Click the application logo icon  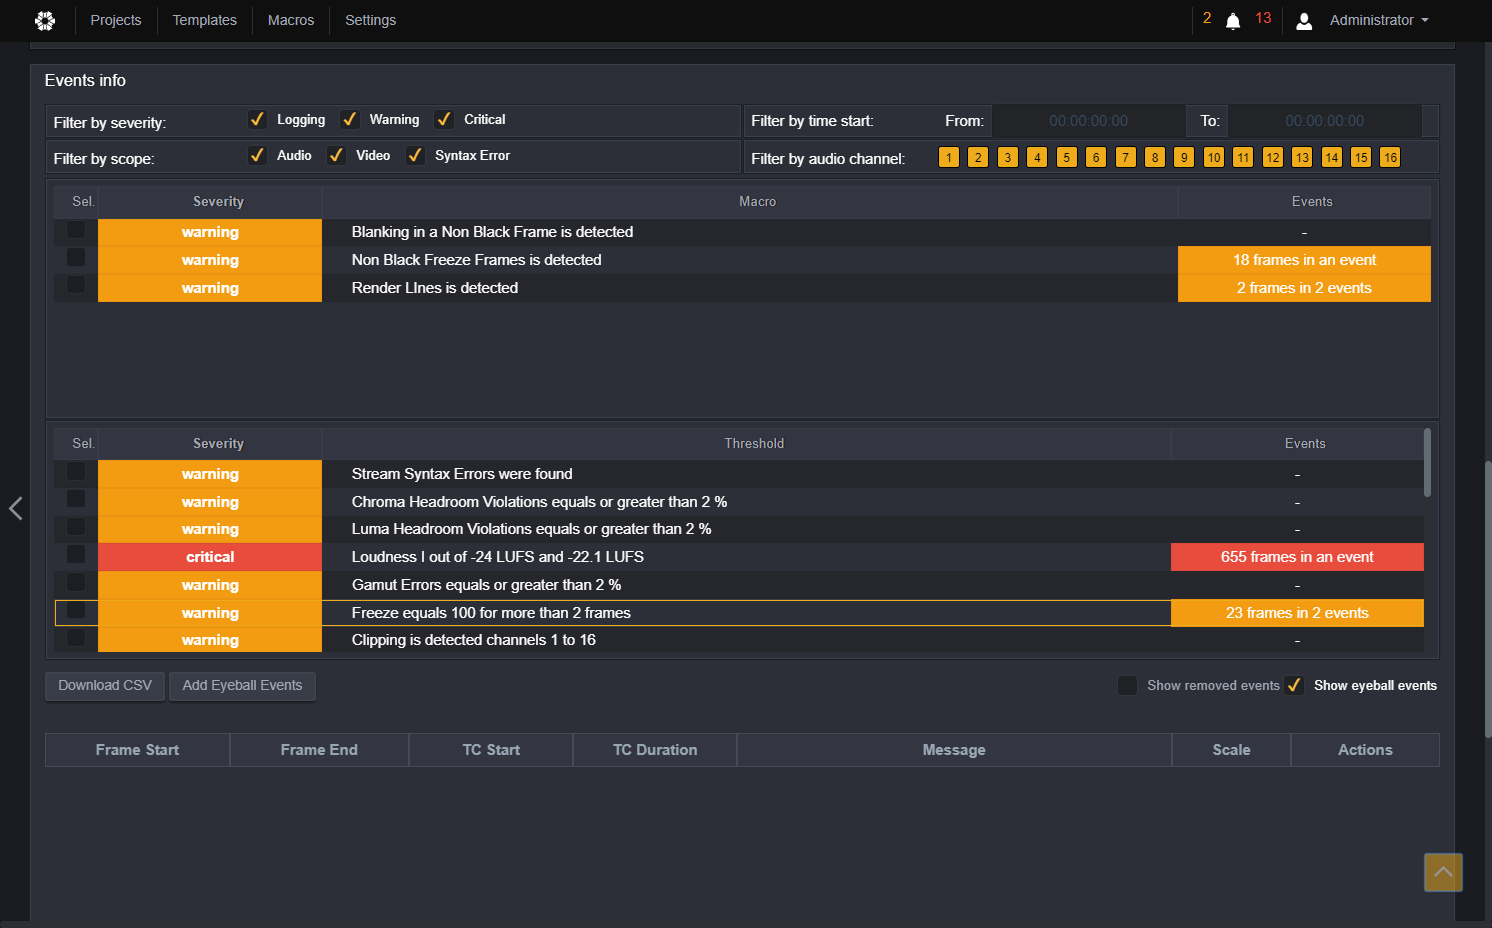point(45,20)
